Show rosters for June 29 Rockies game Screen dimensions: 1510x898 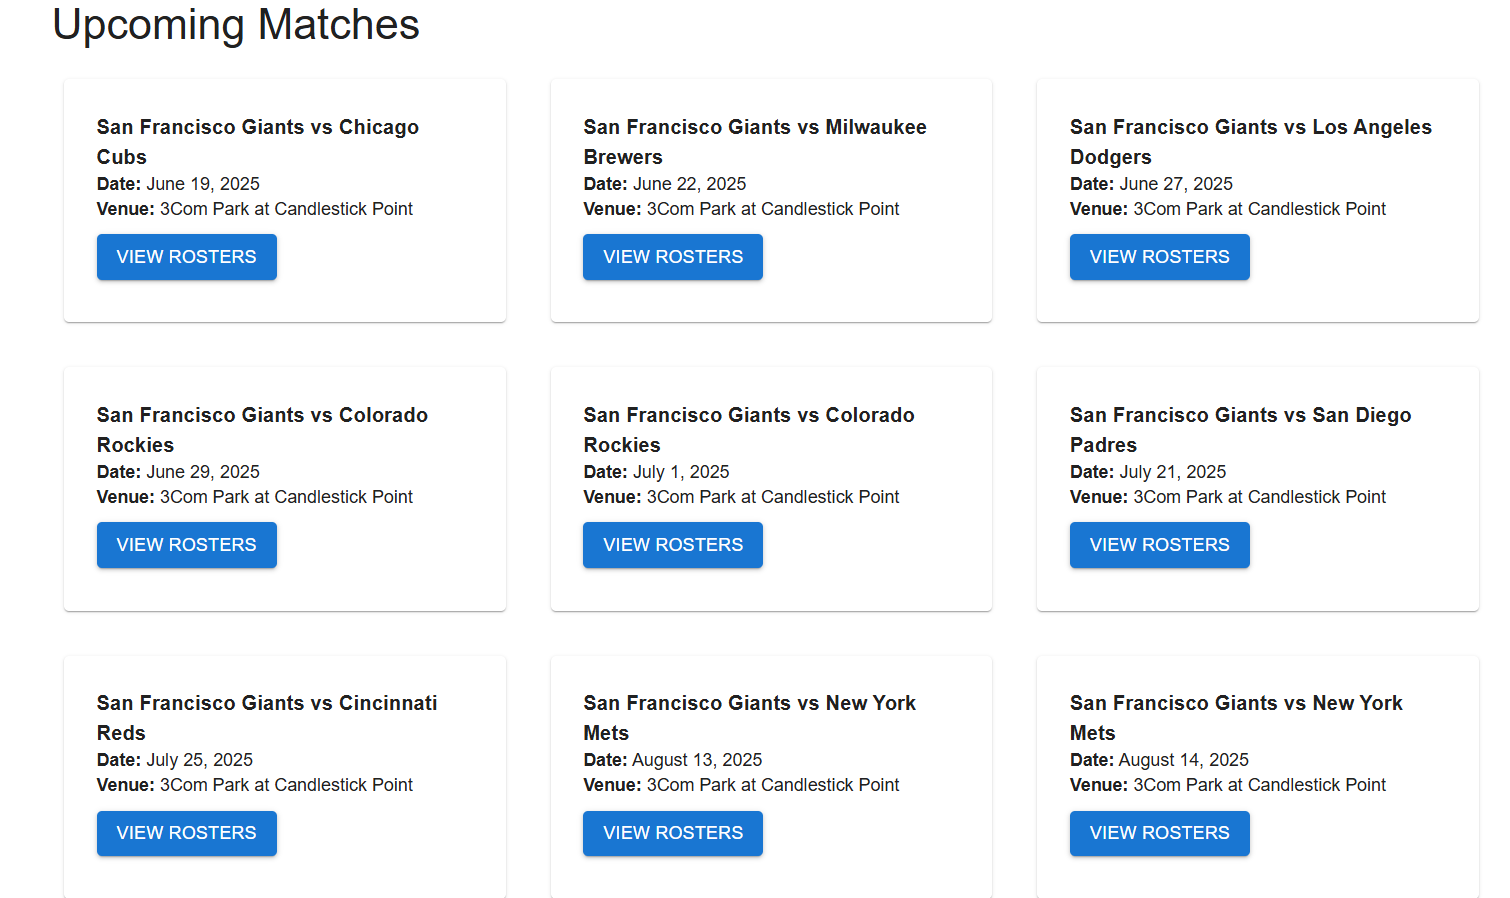click(x=186, y=545)
